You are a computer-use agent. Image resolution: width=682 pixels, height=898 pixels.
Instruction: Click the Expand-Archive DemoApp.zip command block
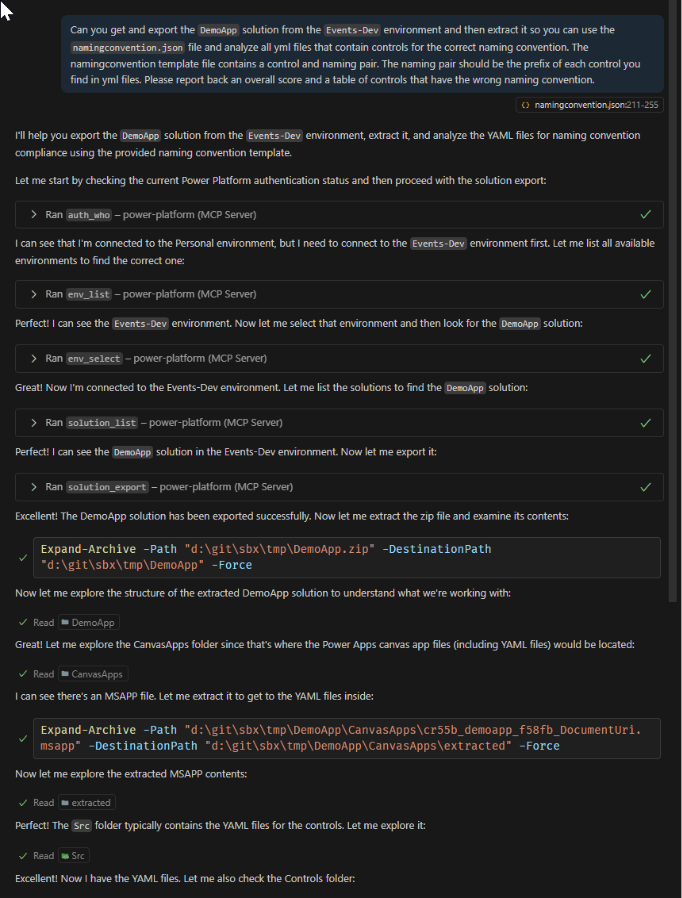[x=347, y=557]
